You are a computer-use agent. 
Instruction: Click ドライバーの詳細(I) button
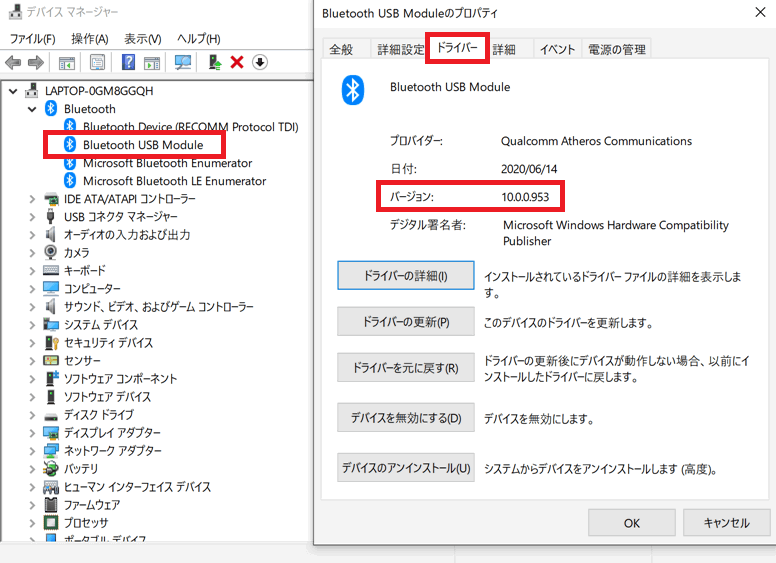click(x=406, y=276)
